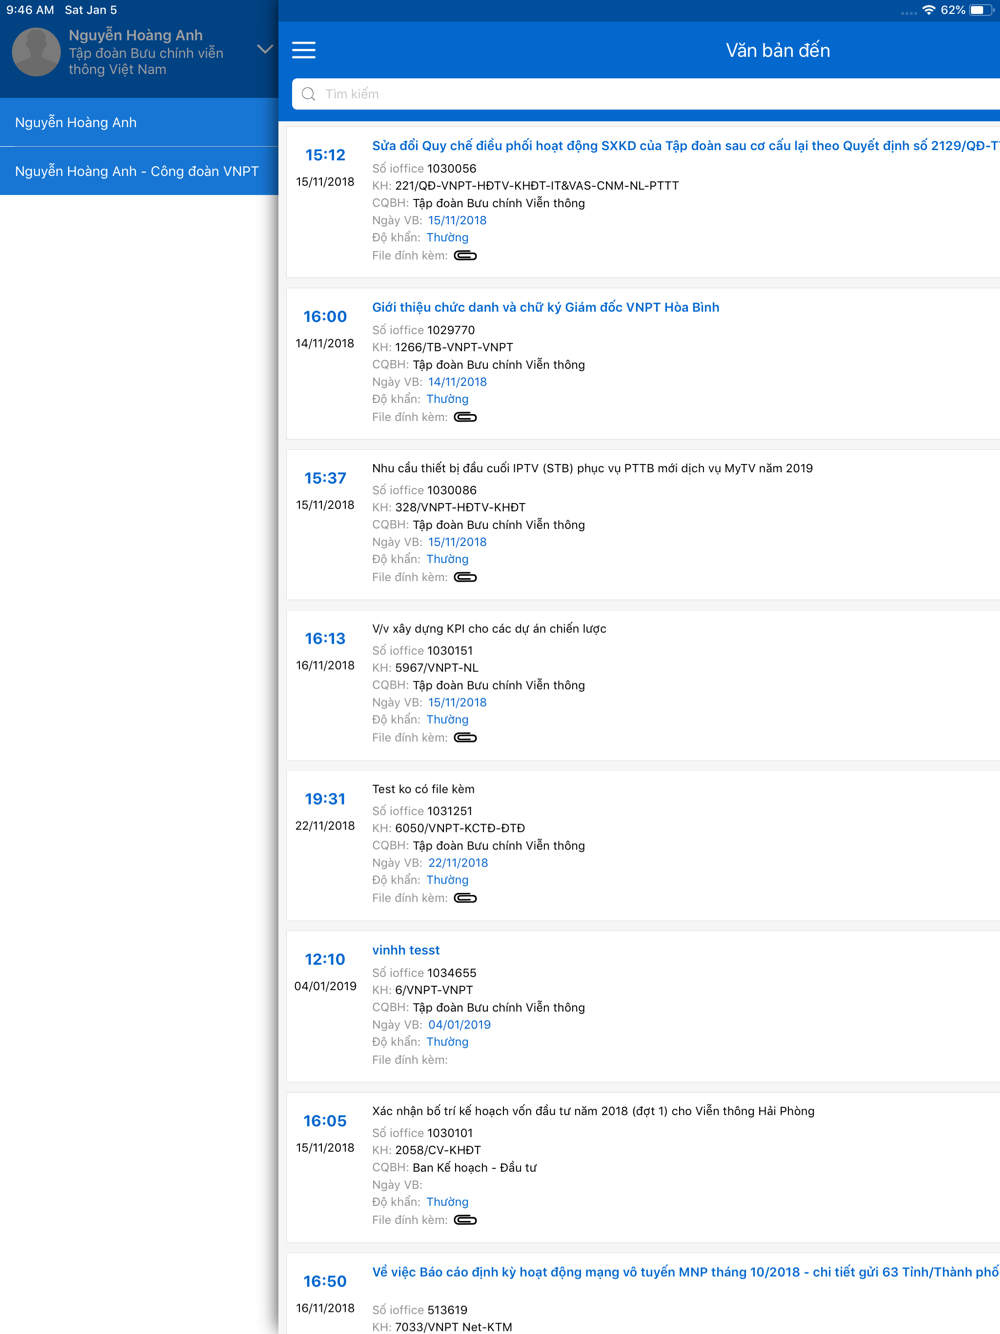The height and width of the screenshot is (1334, 1000).
Task: Select Nguyễn Hoàng Anh - Công đoàn VNPT
Action: (x=139, y=171)
